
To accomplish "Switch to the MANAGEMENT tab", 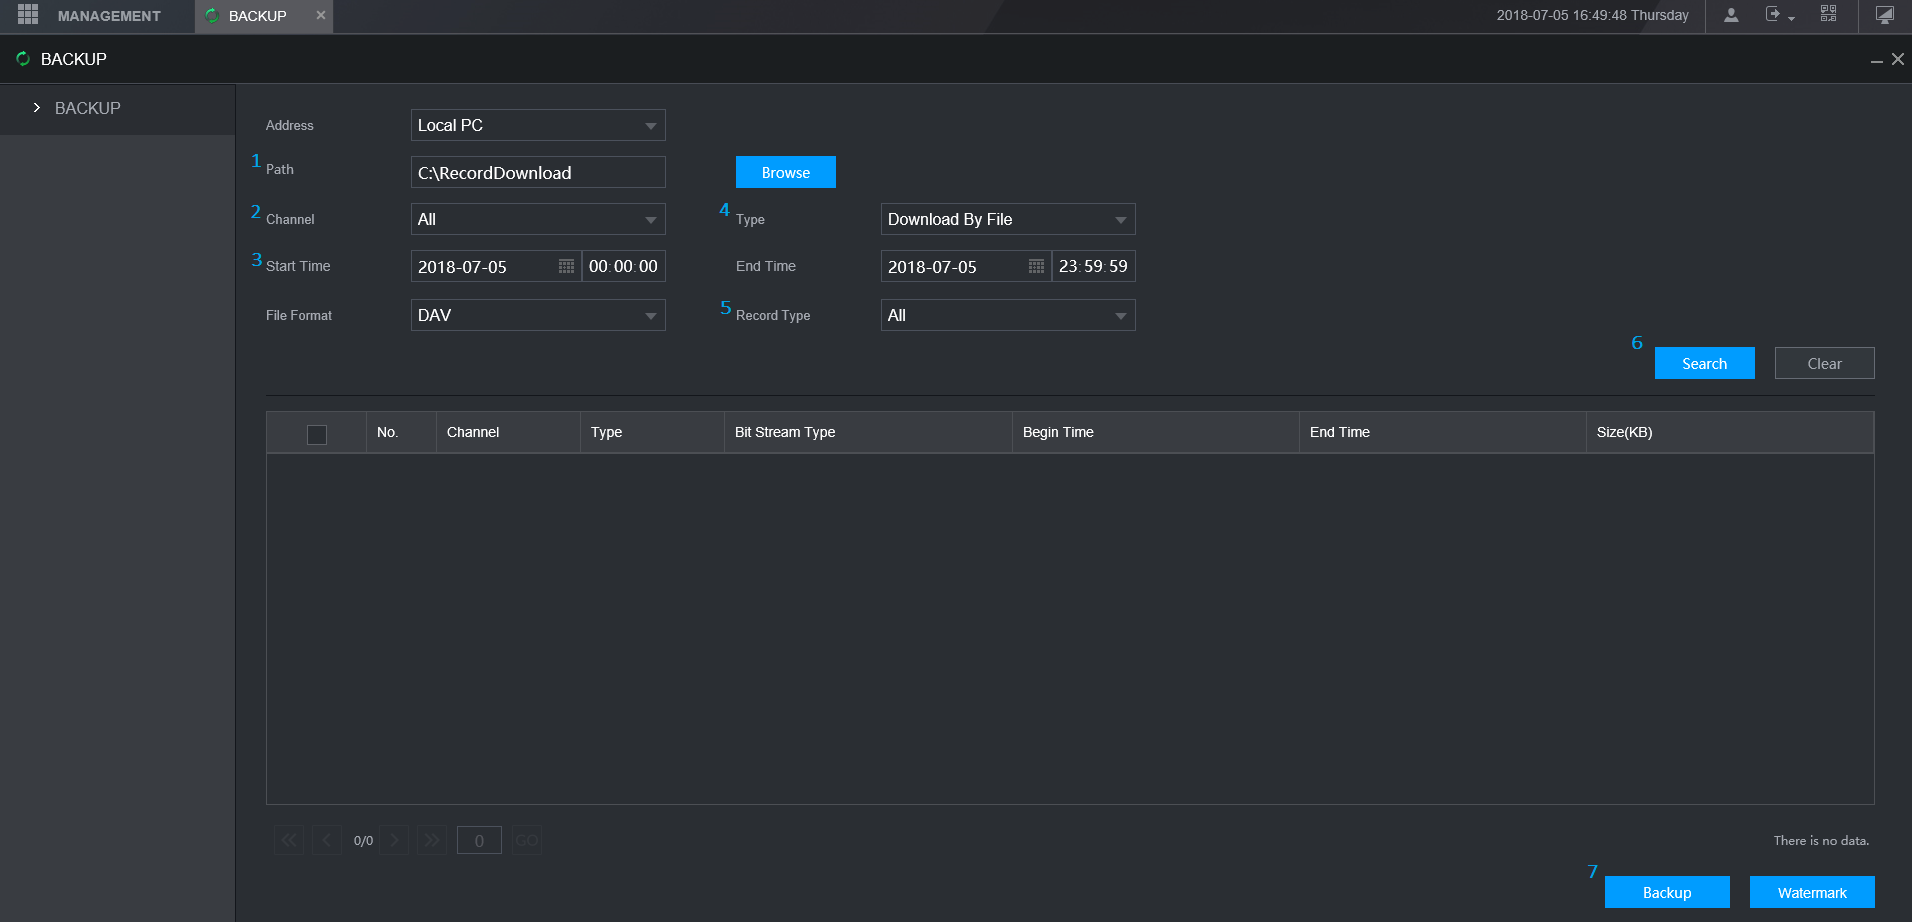I will click(x=108, y=16).
